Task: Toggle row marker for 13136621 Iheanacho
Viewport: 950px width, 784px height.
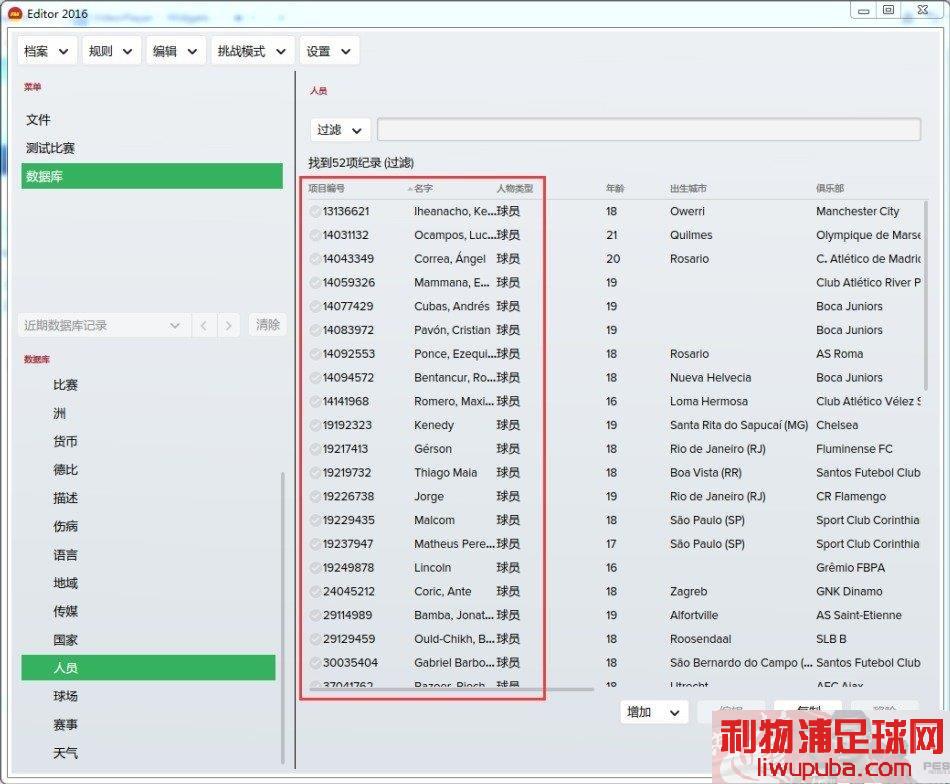Action: [x=314, y=211]
